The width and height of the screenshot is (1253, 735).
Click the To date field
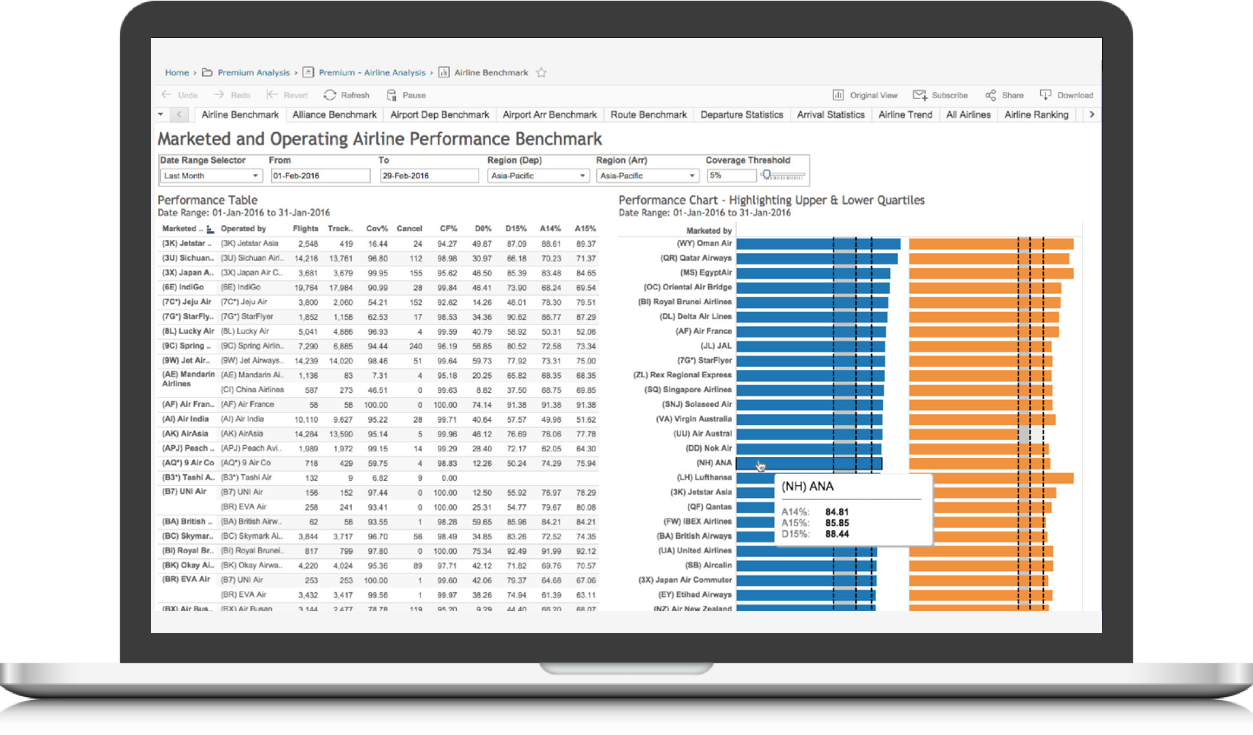coord(429,175)
